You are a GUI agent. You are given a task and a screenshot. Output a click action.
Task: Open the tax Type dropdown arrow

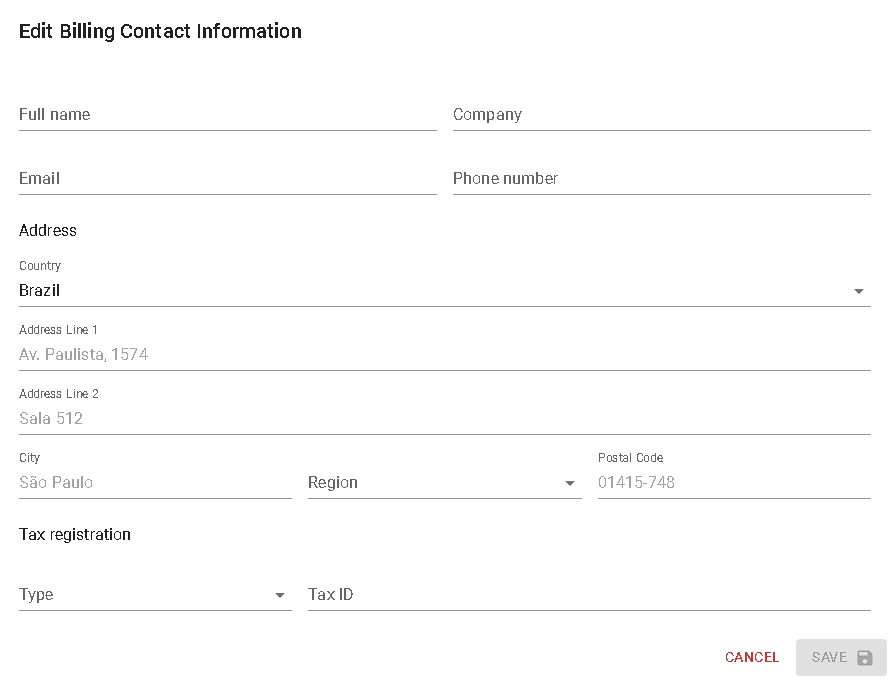tap(280, 595)
